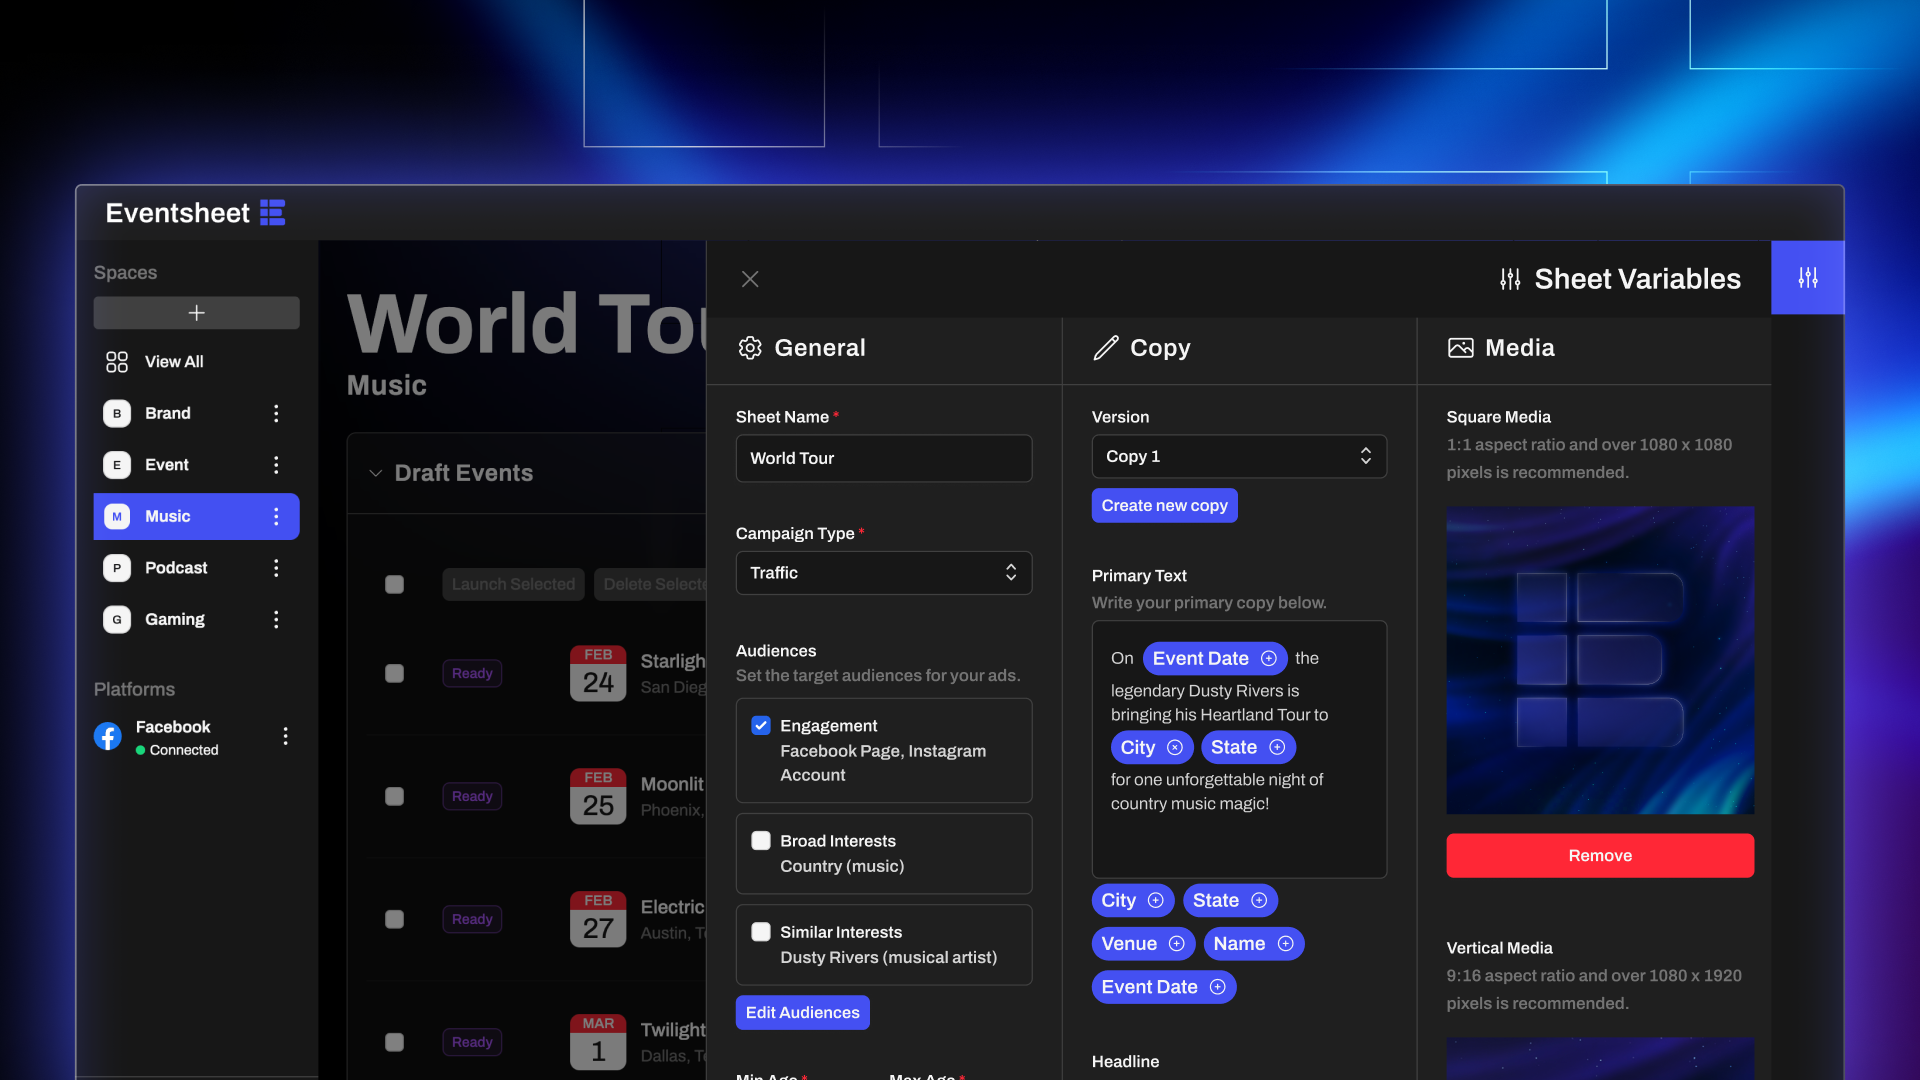This screenshot has height=1080, width=1920.
Task: Add a new space with plus button
Action: (197, 313)
